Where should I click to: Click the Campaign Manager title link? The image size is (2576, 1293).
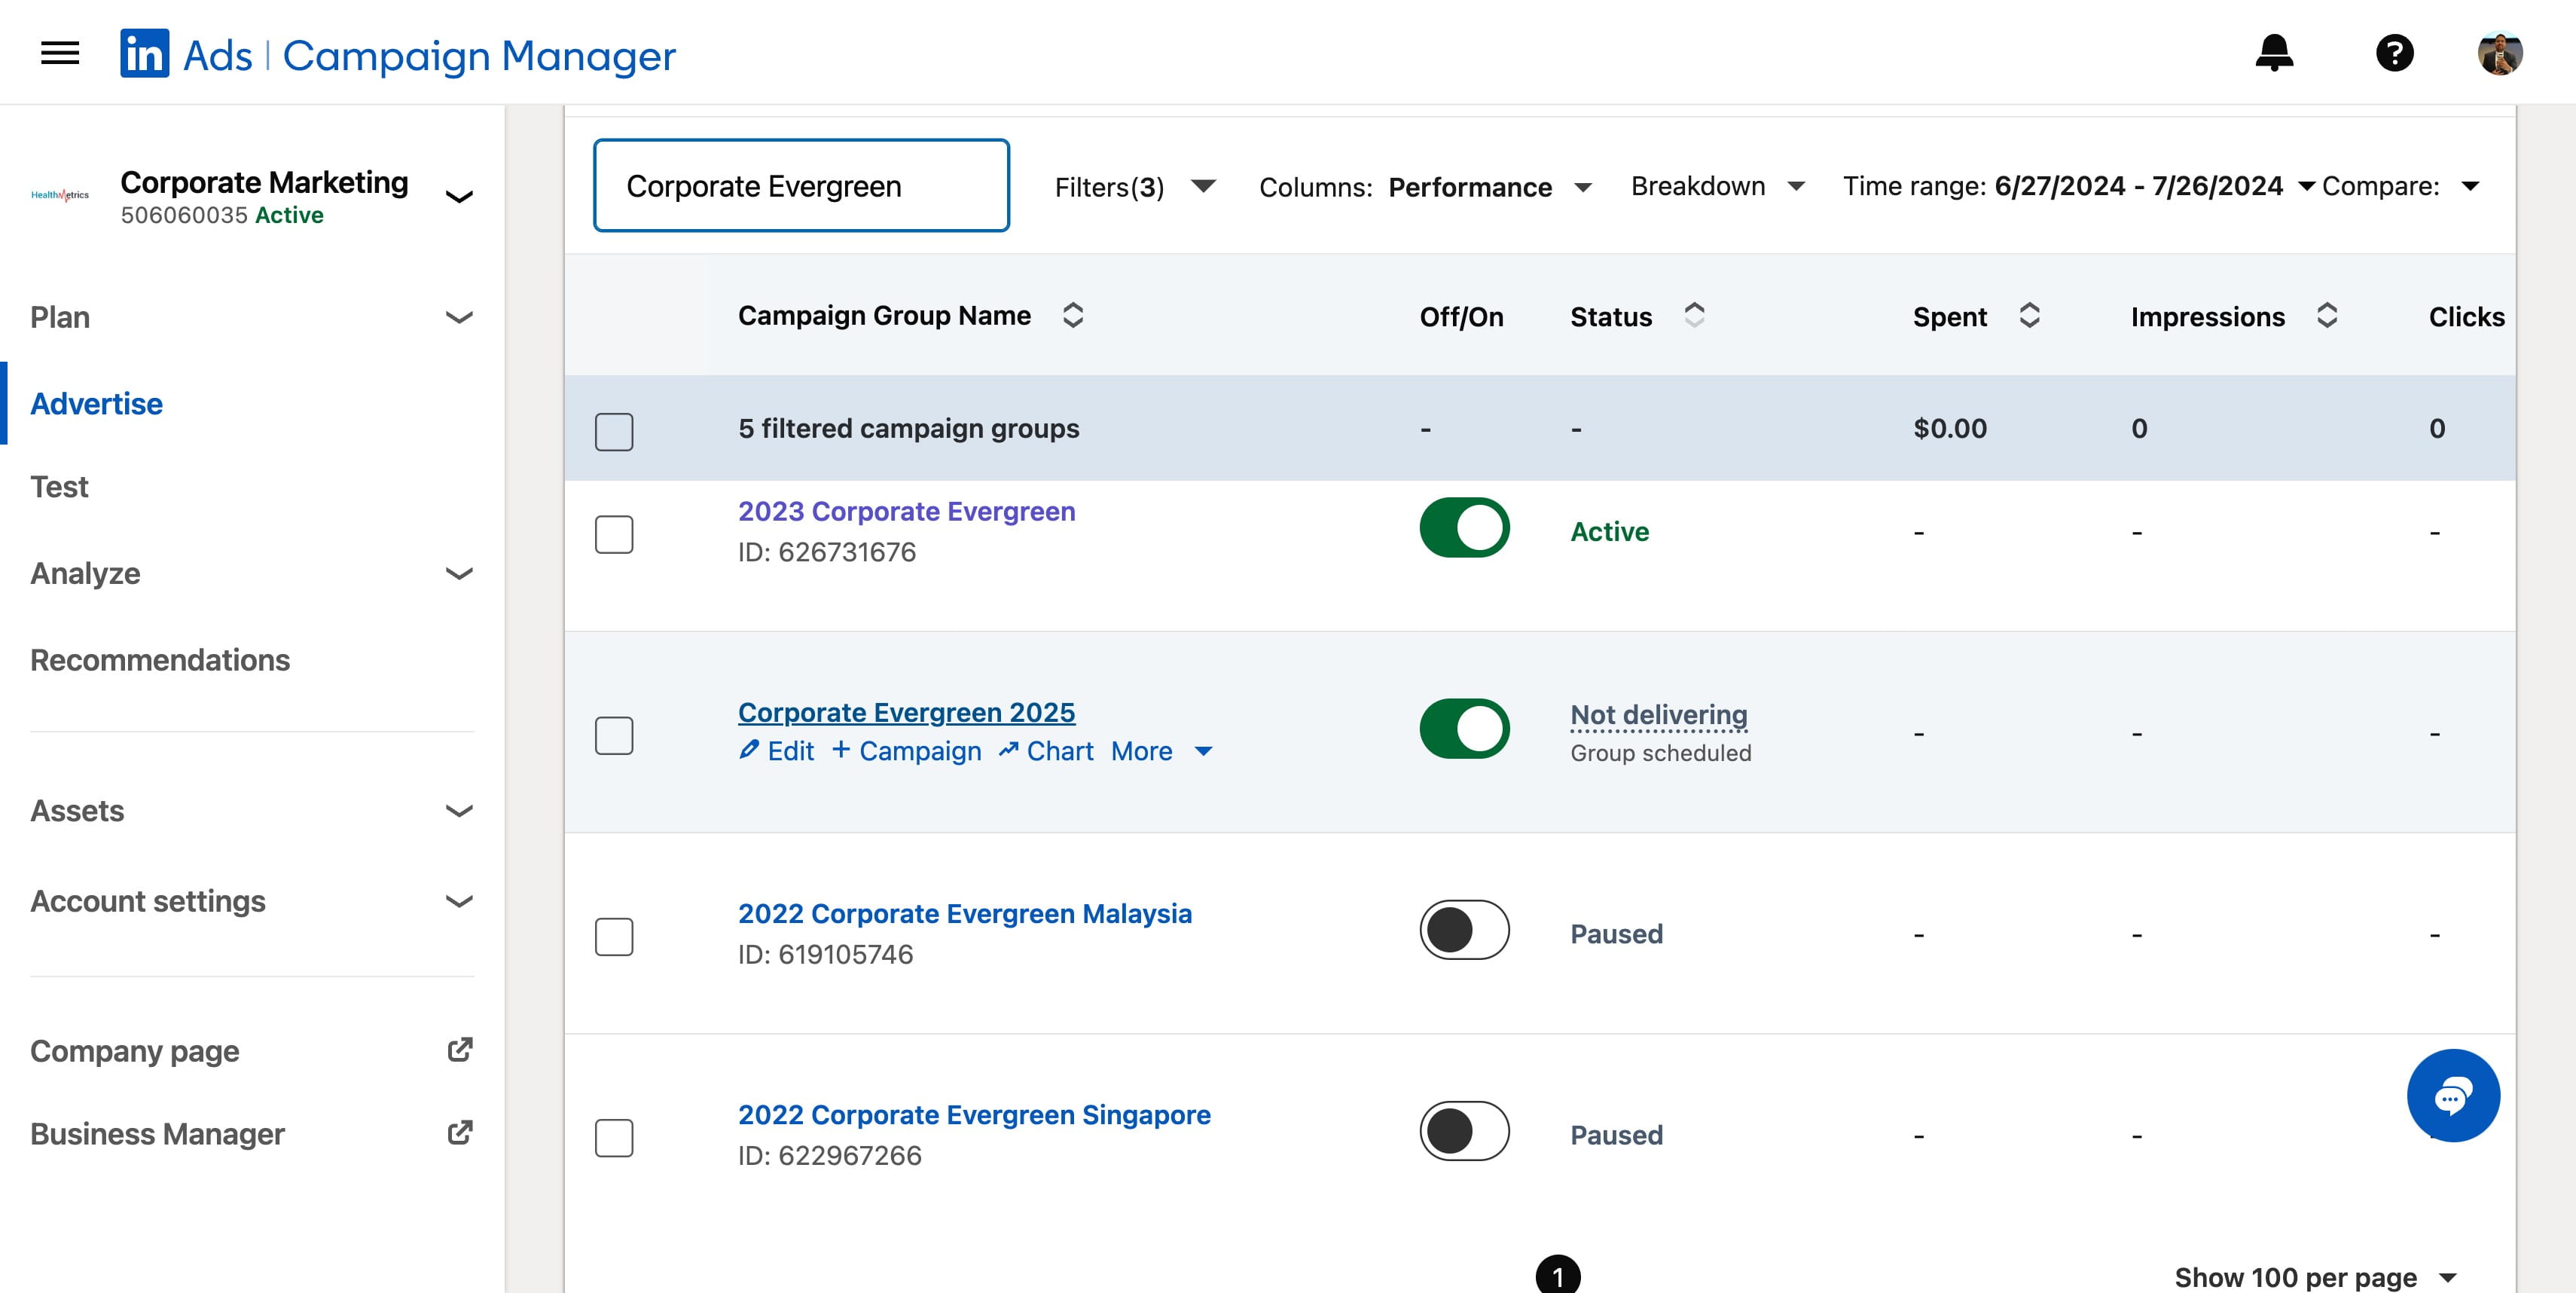click(x=479, y=56)
